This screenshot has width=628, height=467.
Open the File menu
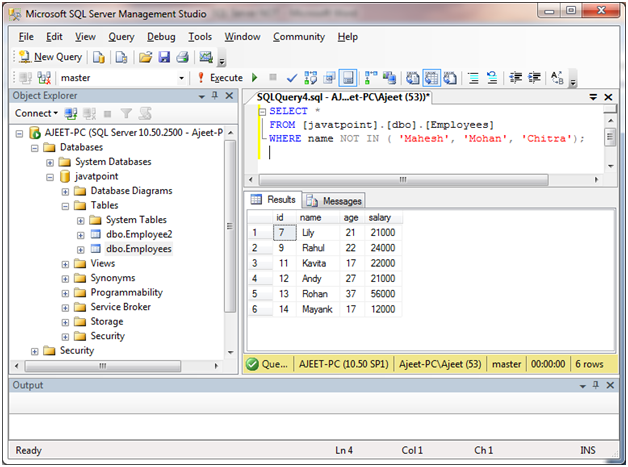26,37
